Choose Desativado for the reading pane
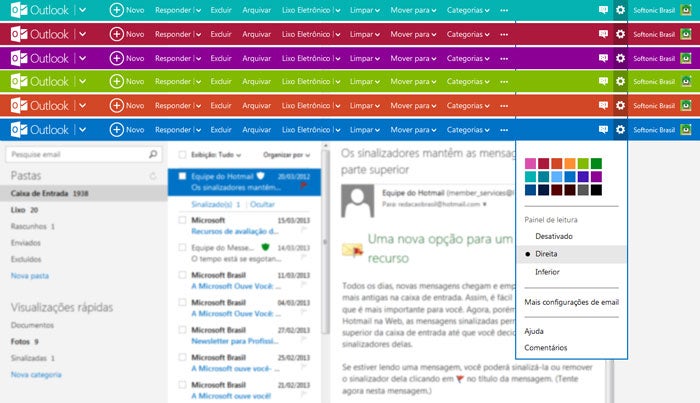This screenshot has width=700, height=403. [x=553, y=236]
